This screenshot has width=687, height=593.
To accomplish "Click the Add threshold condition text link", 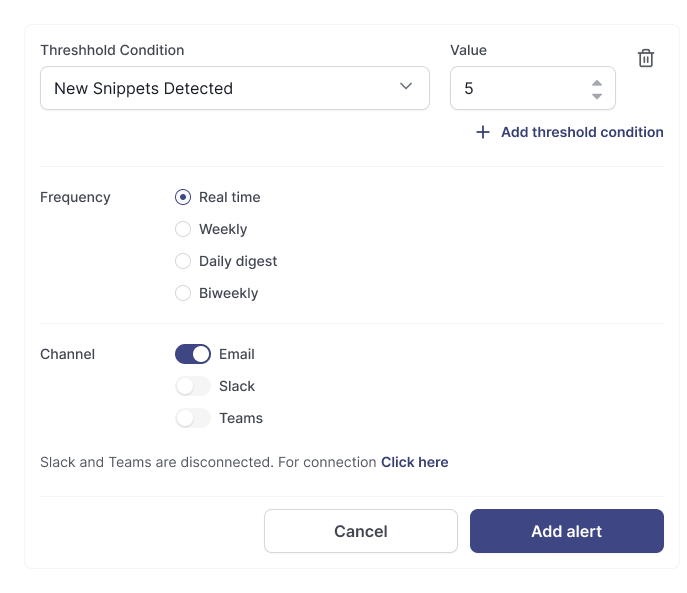I will tap(582, 132).
